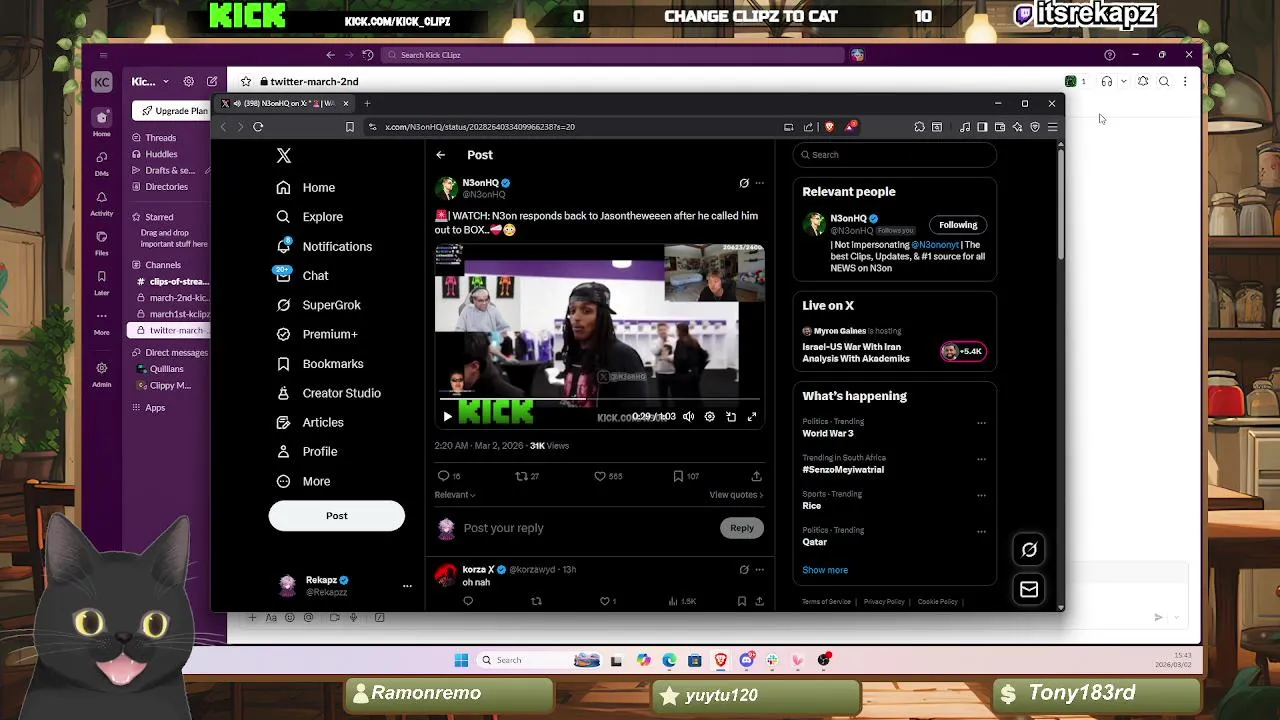Viewport: 1280px width, 720px height.
Task: Open the korza X reply's three-dot menu
Action: click(759, 570)
